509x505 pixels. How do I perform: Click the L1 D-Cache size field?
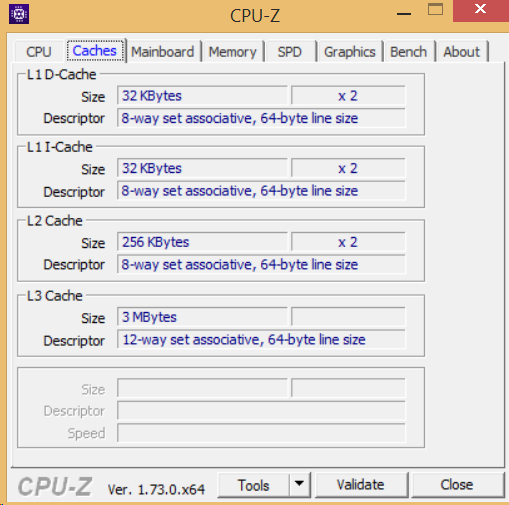click(202, 96)
